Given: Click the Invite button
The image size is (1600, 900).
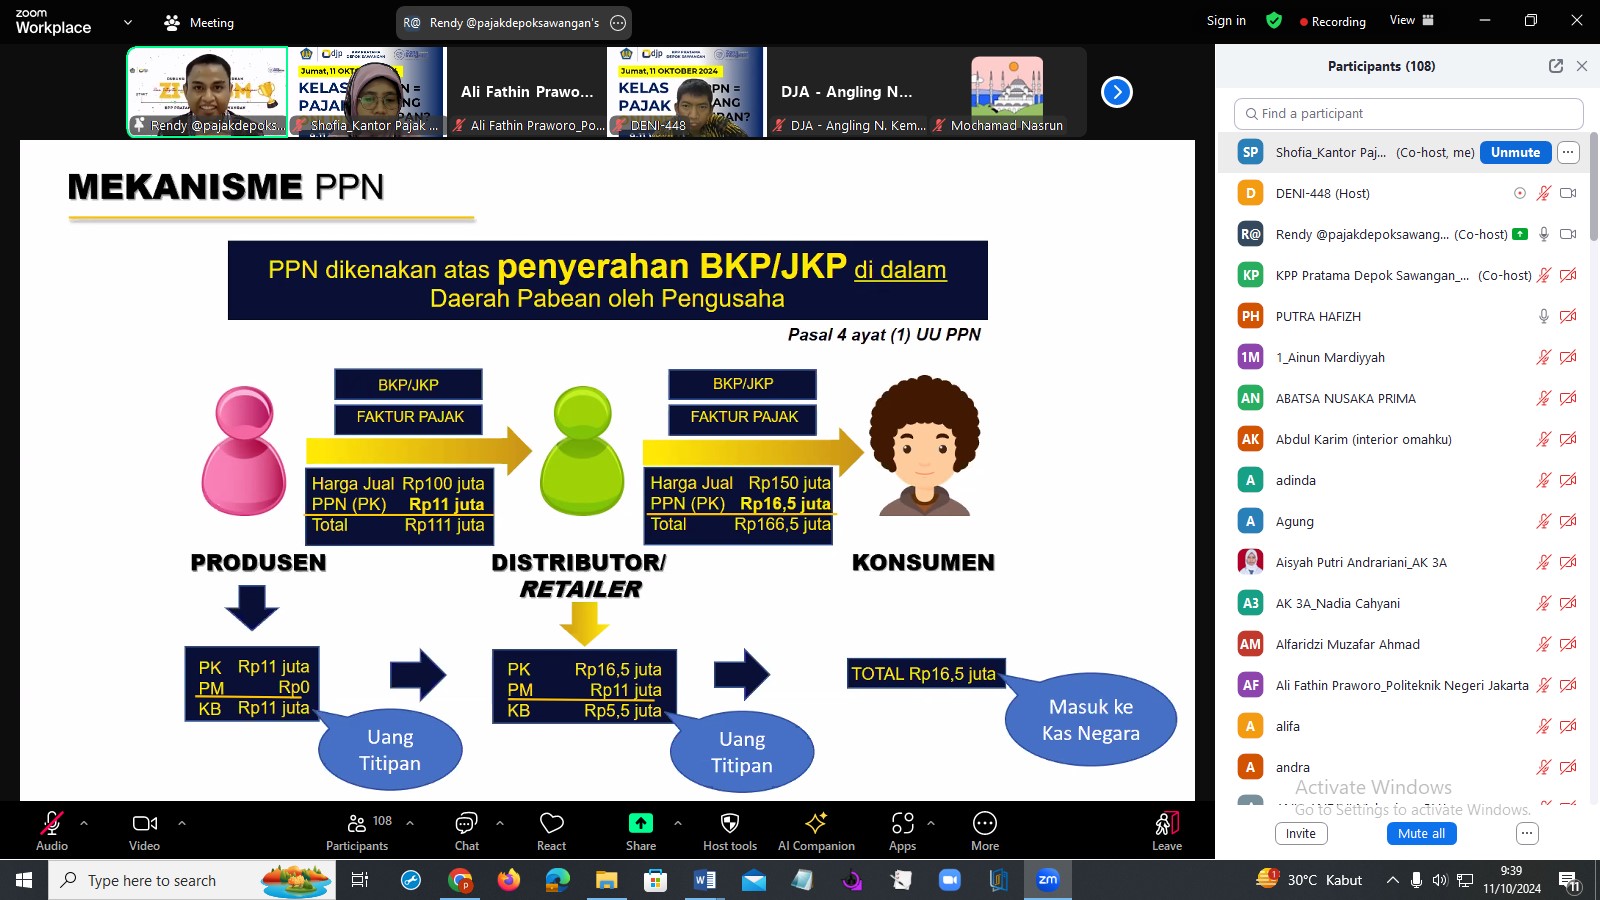Looking at the screenshot, I should click(x=1300, y=833).
